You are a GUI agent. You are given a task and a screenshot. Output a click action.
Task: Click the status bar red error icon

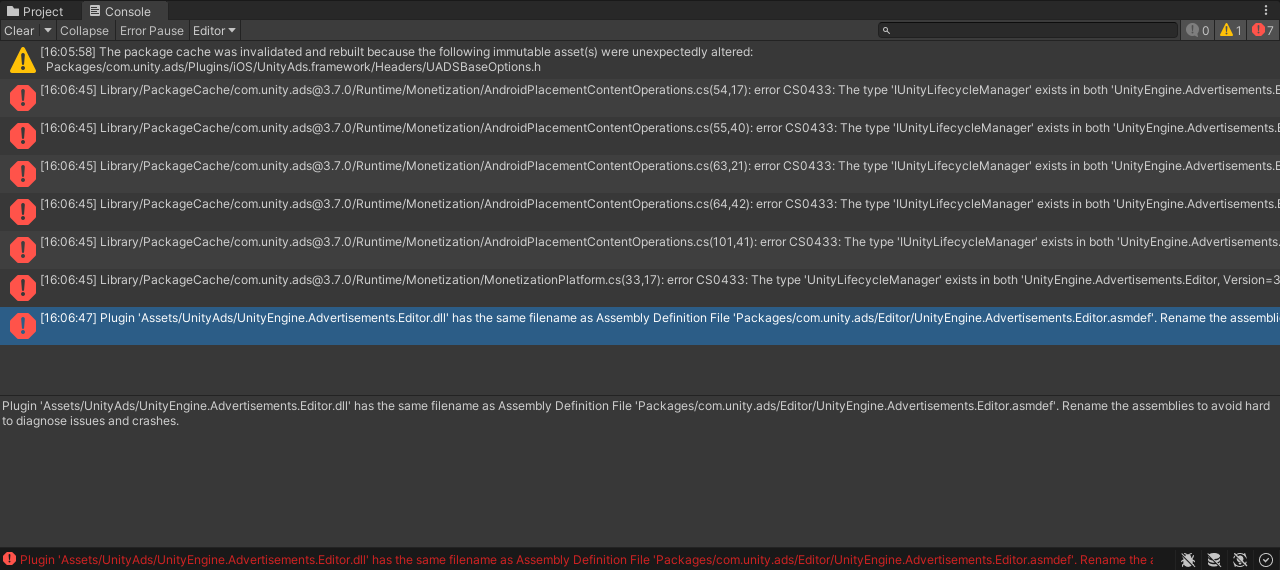(9, 560)
